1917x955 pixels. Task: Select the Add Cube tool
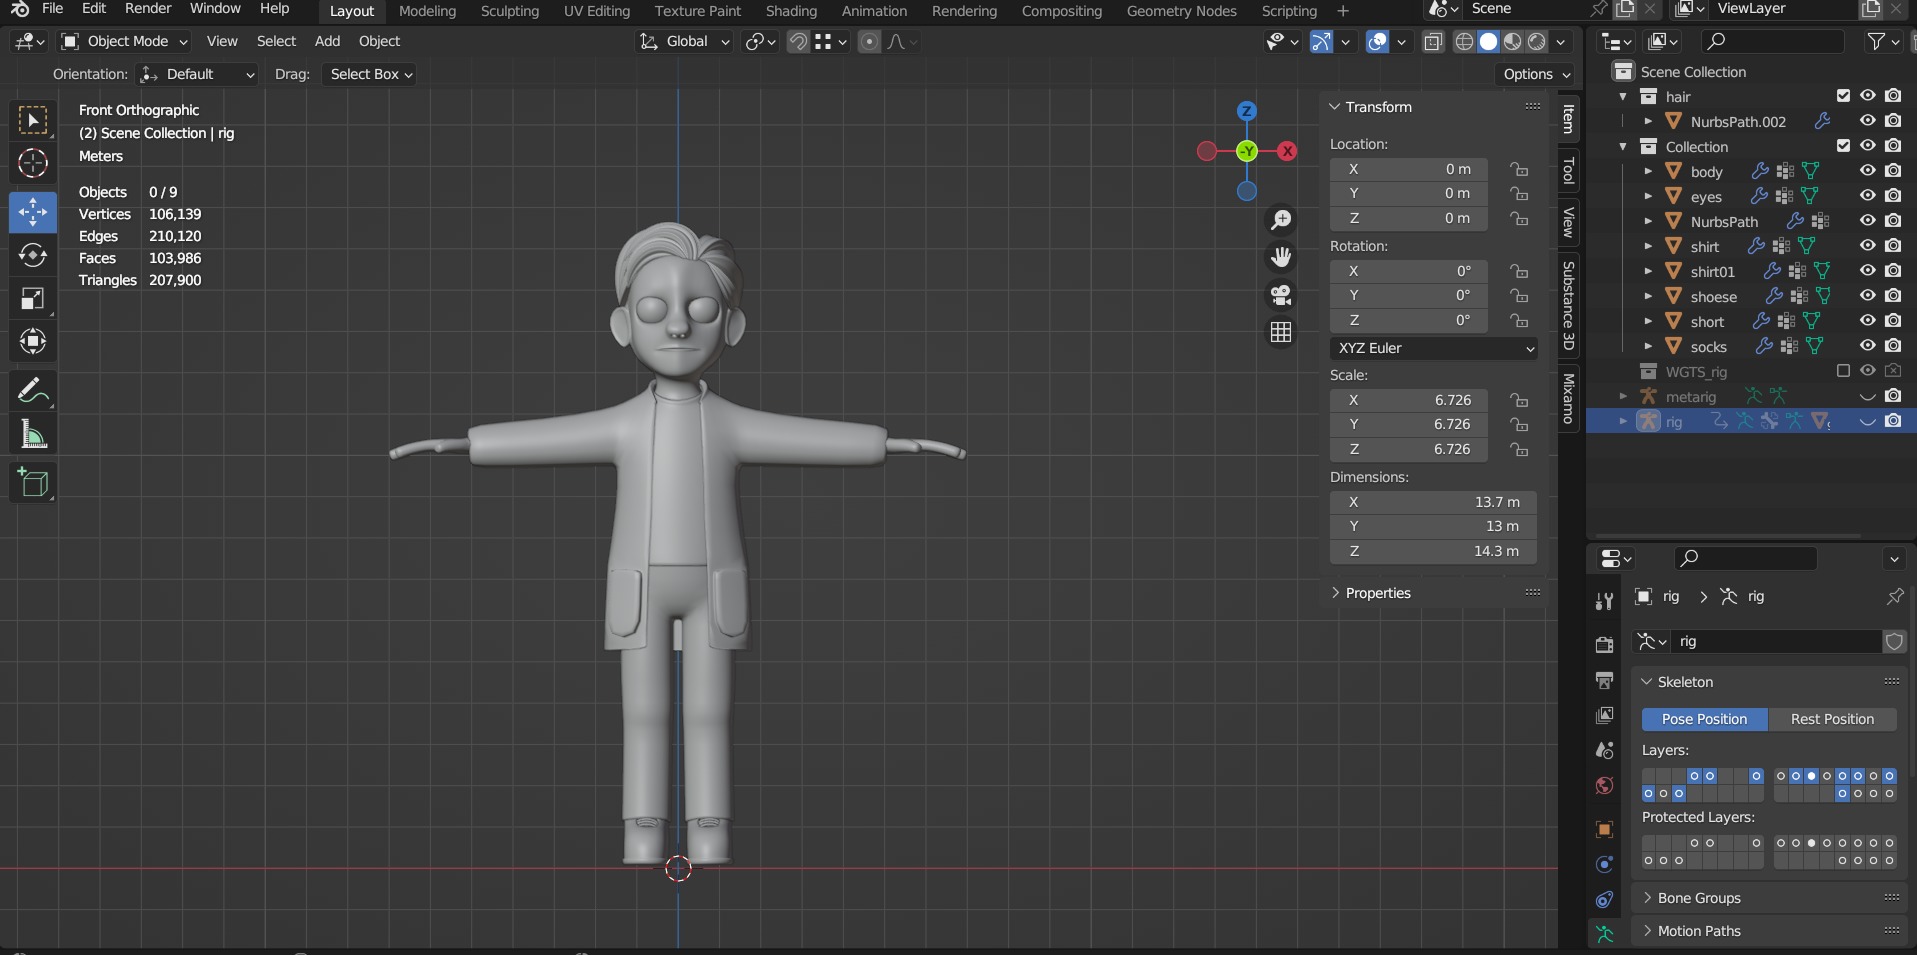pos(33,483)
